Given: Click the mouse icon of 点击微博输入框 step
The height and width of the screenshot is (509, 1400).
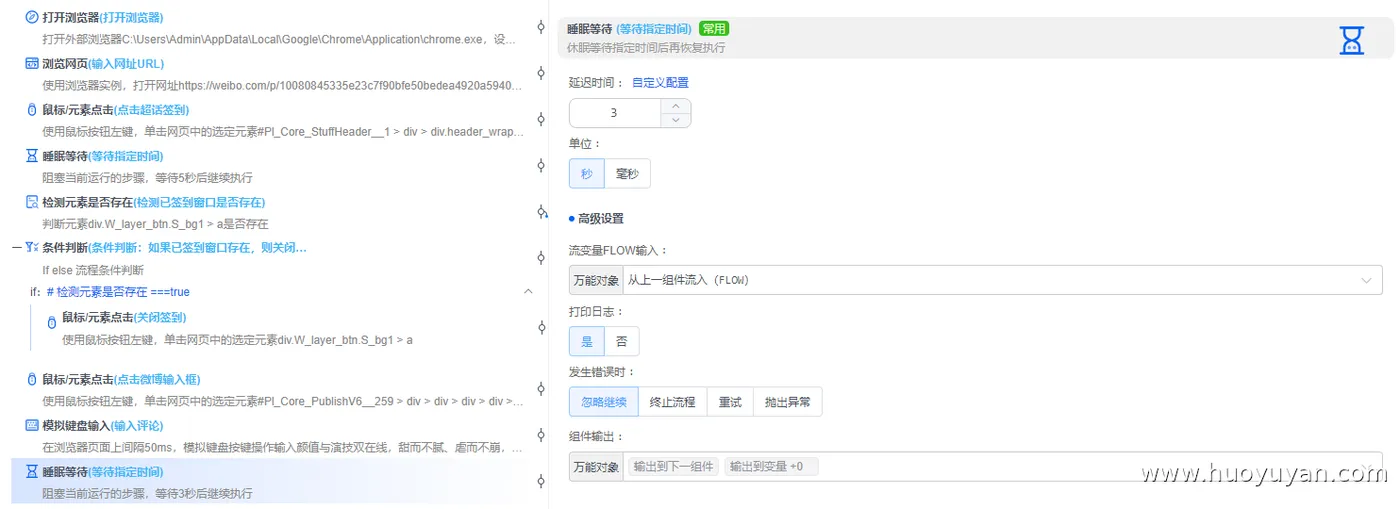Looking at the screenshot, I should 32,379.
